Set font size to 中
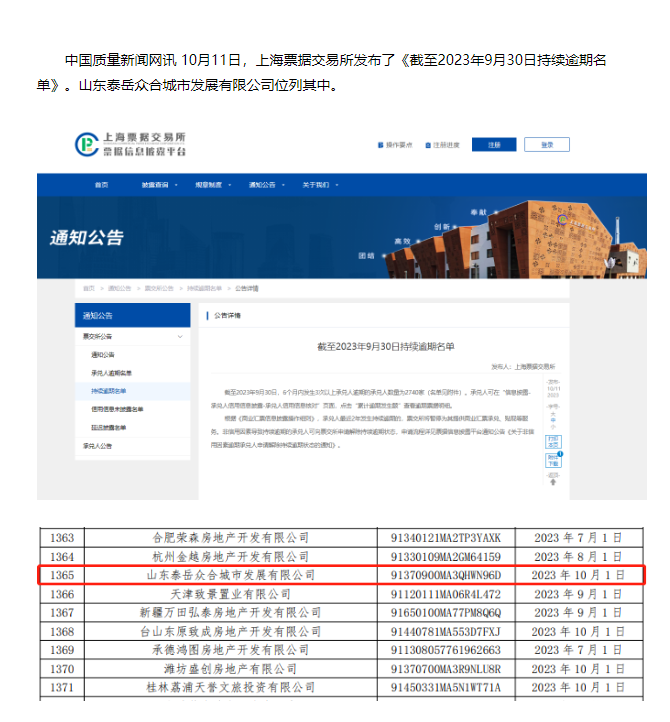The height and width of the screenshot is (722, 670). (x=553, y=420)
